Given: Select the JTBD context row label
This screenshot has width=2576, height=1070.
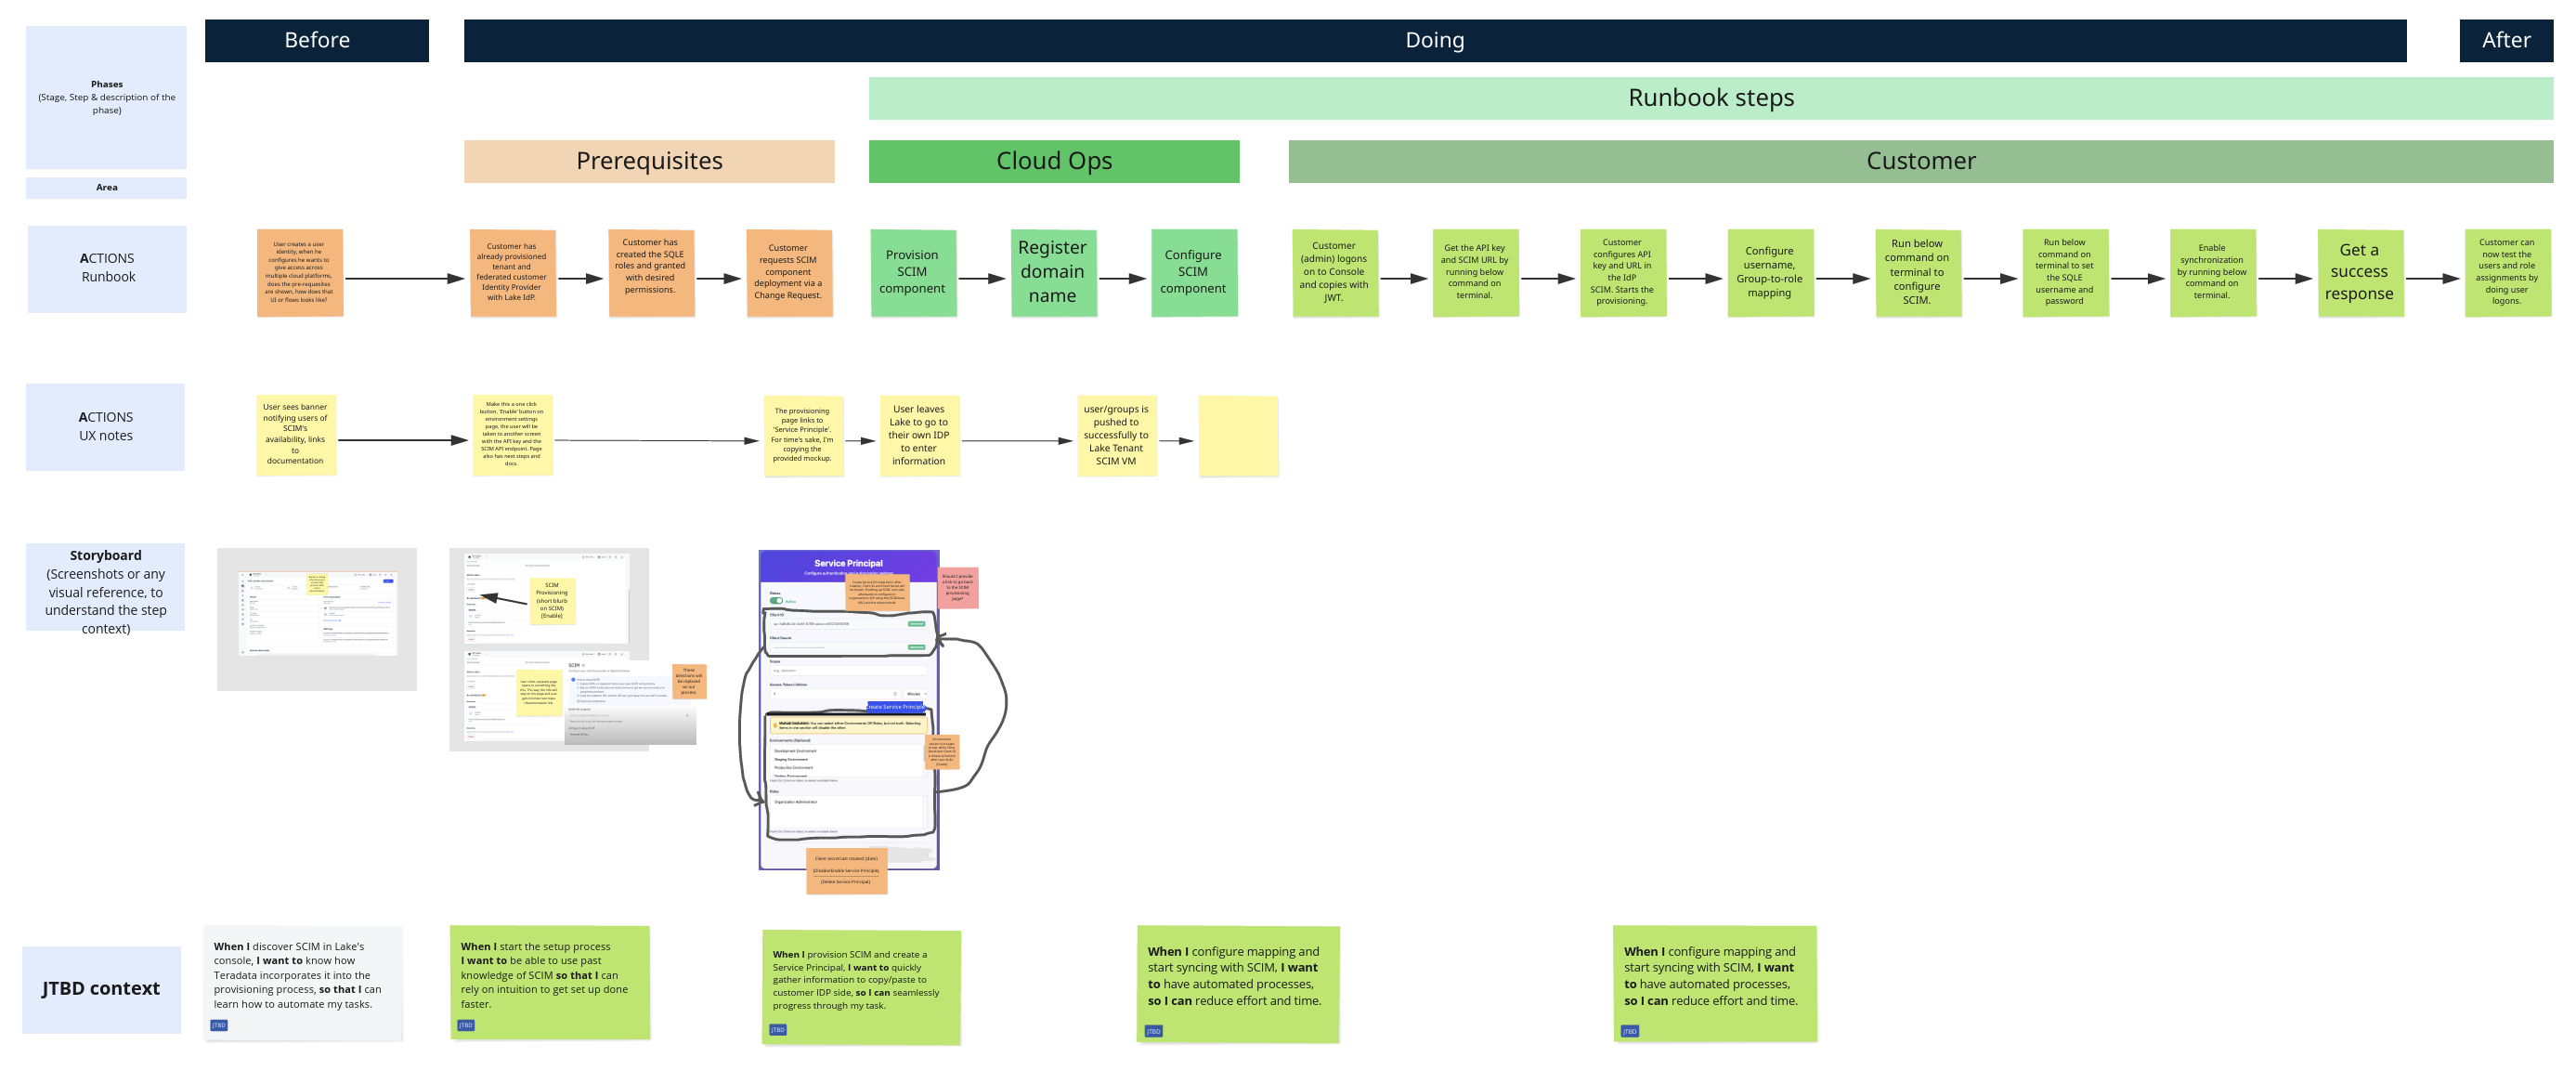Looking at the screenshot, I should (101, 989).
